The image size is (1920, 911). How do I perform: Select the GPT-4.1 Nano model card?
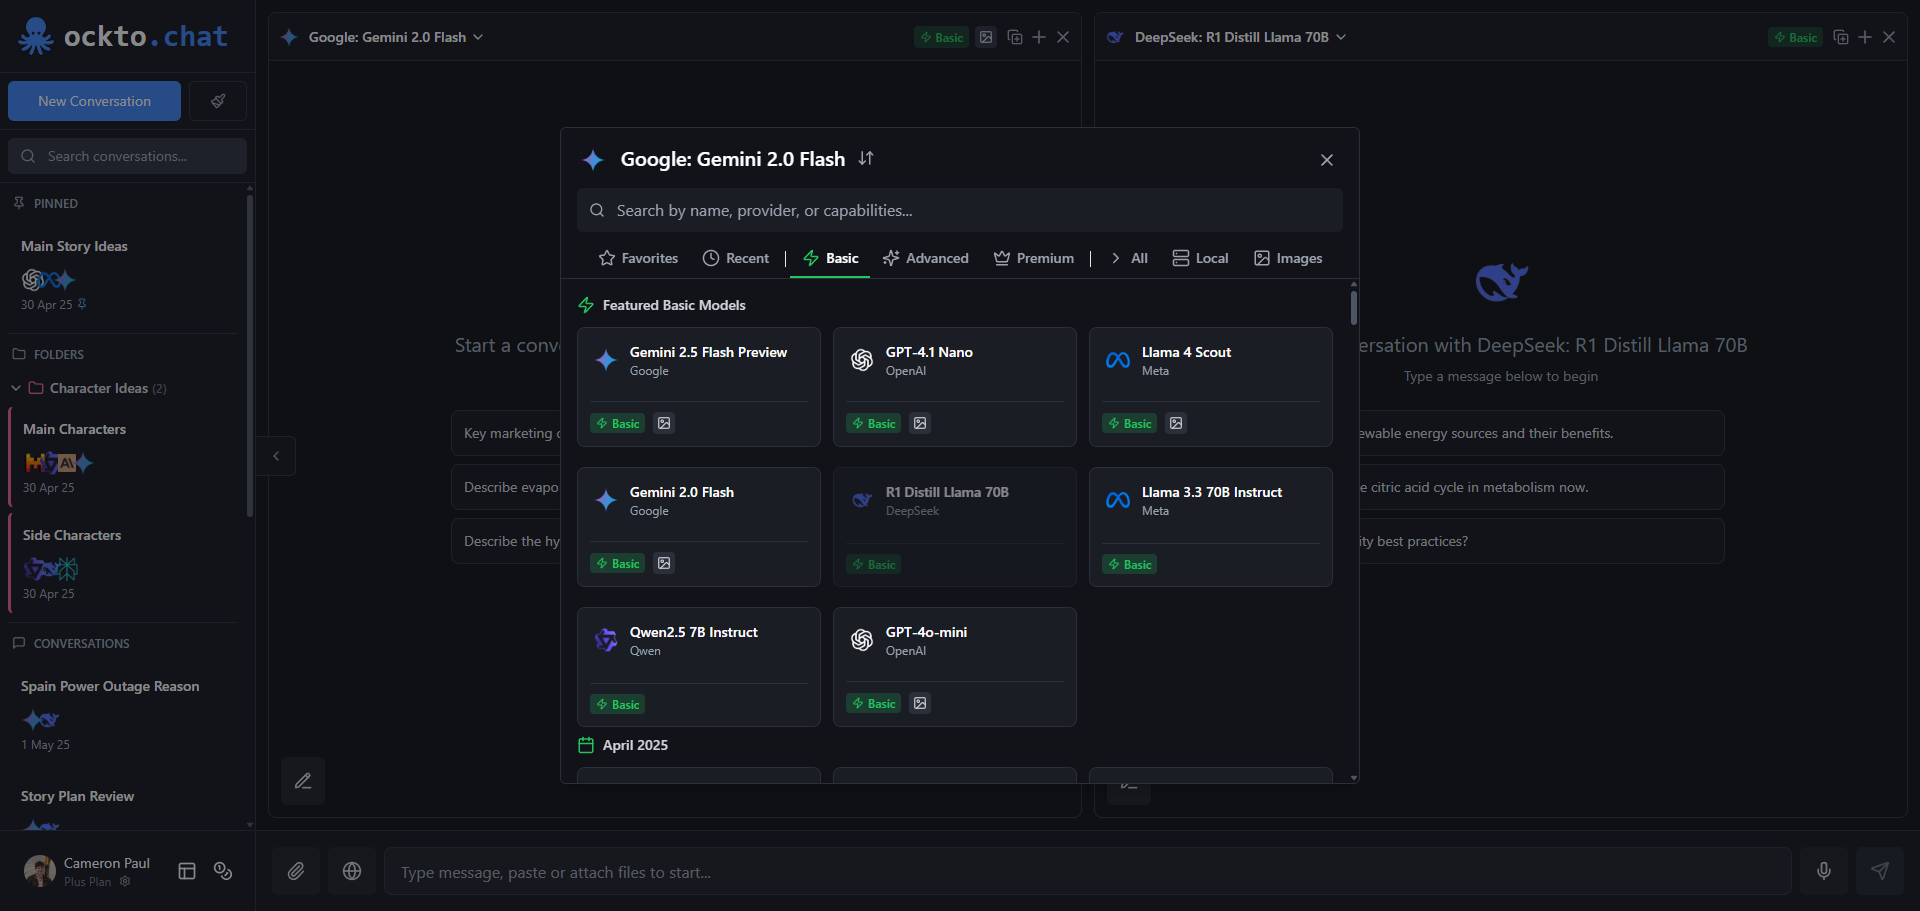955,387
